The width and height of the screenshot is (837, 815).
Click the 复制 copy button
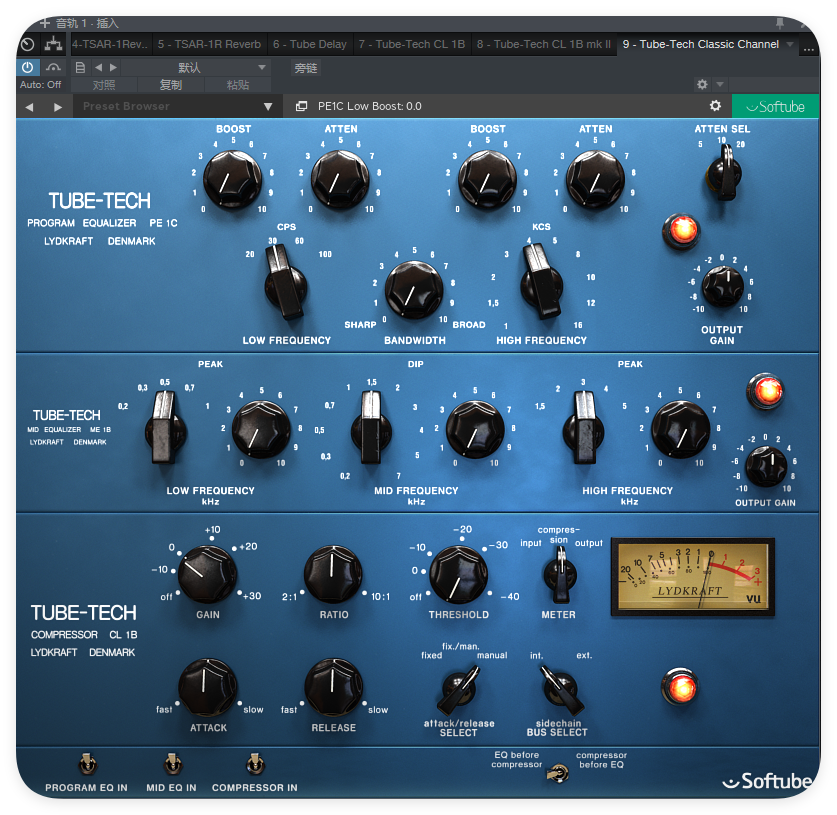pyautogui.click(x=171, y=85)
